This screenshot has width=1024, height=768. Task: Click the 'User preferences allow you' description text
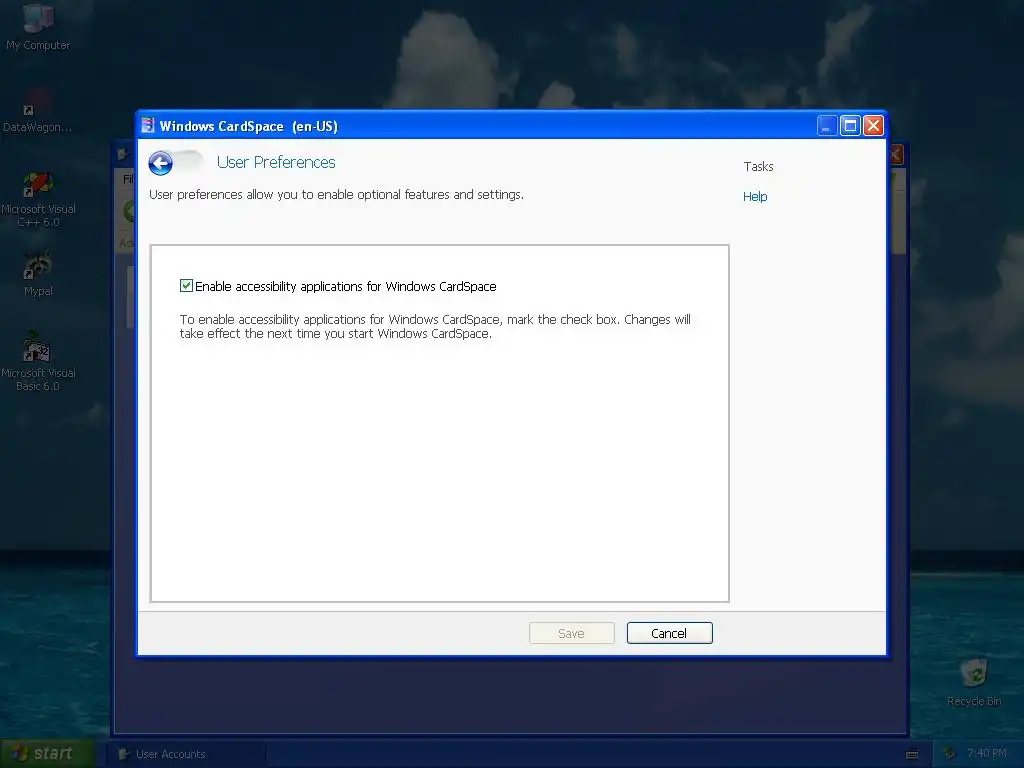pyautogui.click(x=336, y=195)
